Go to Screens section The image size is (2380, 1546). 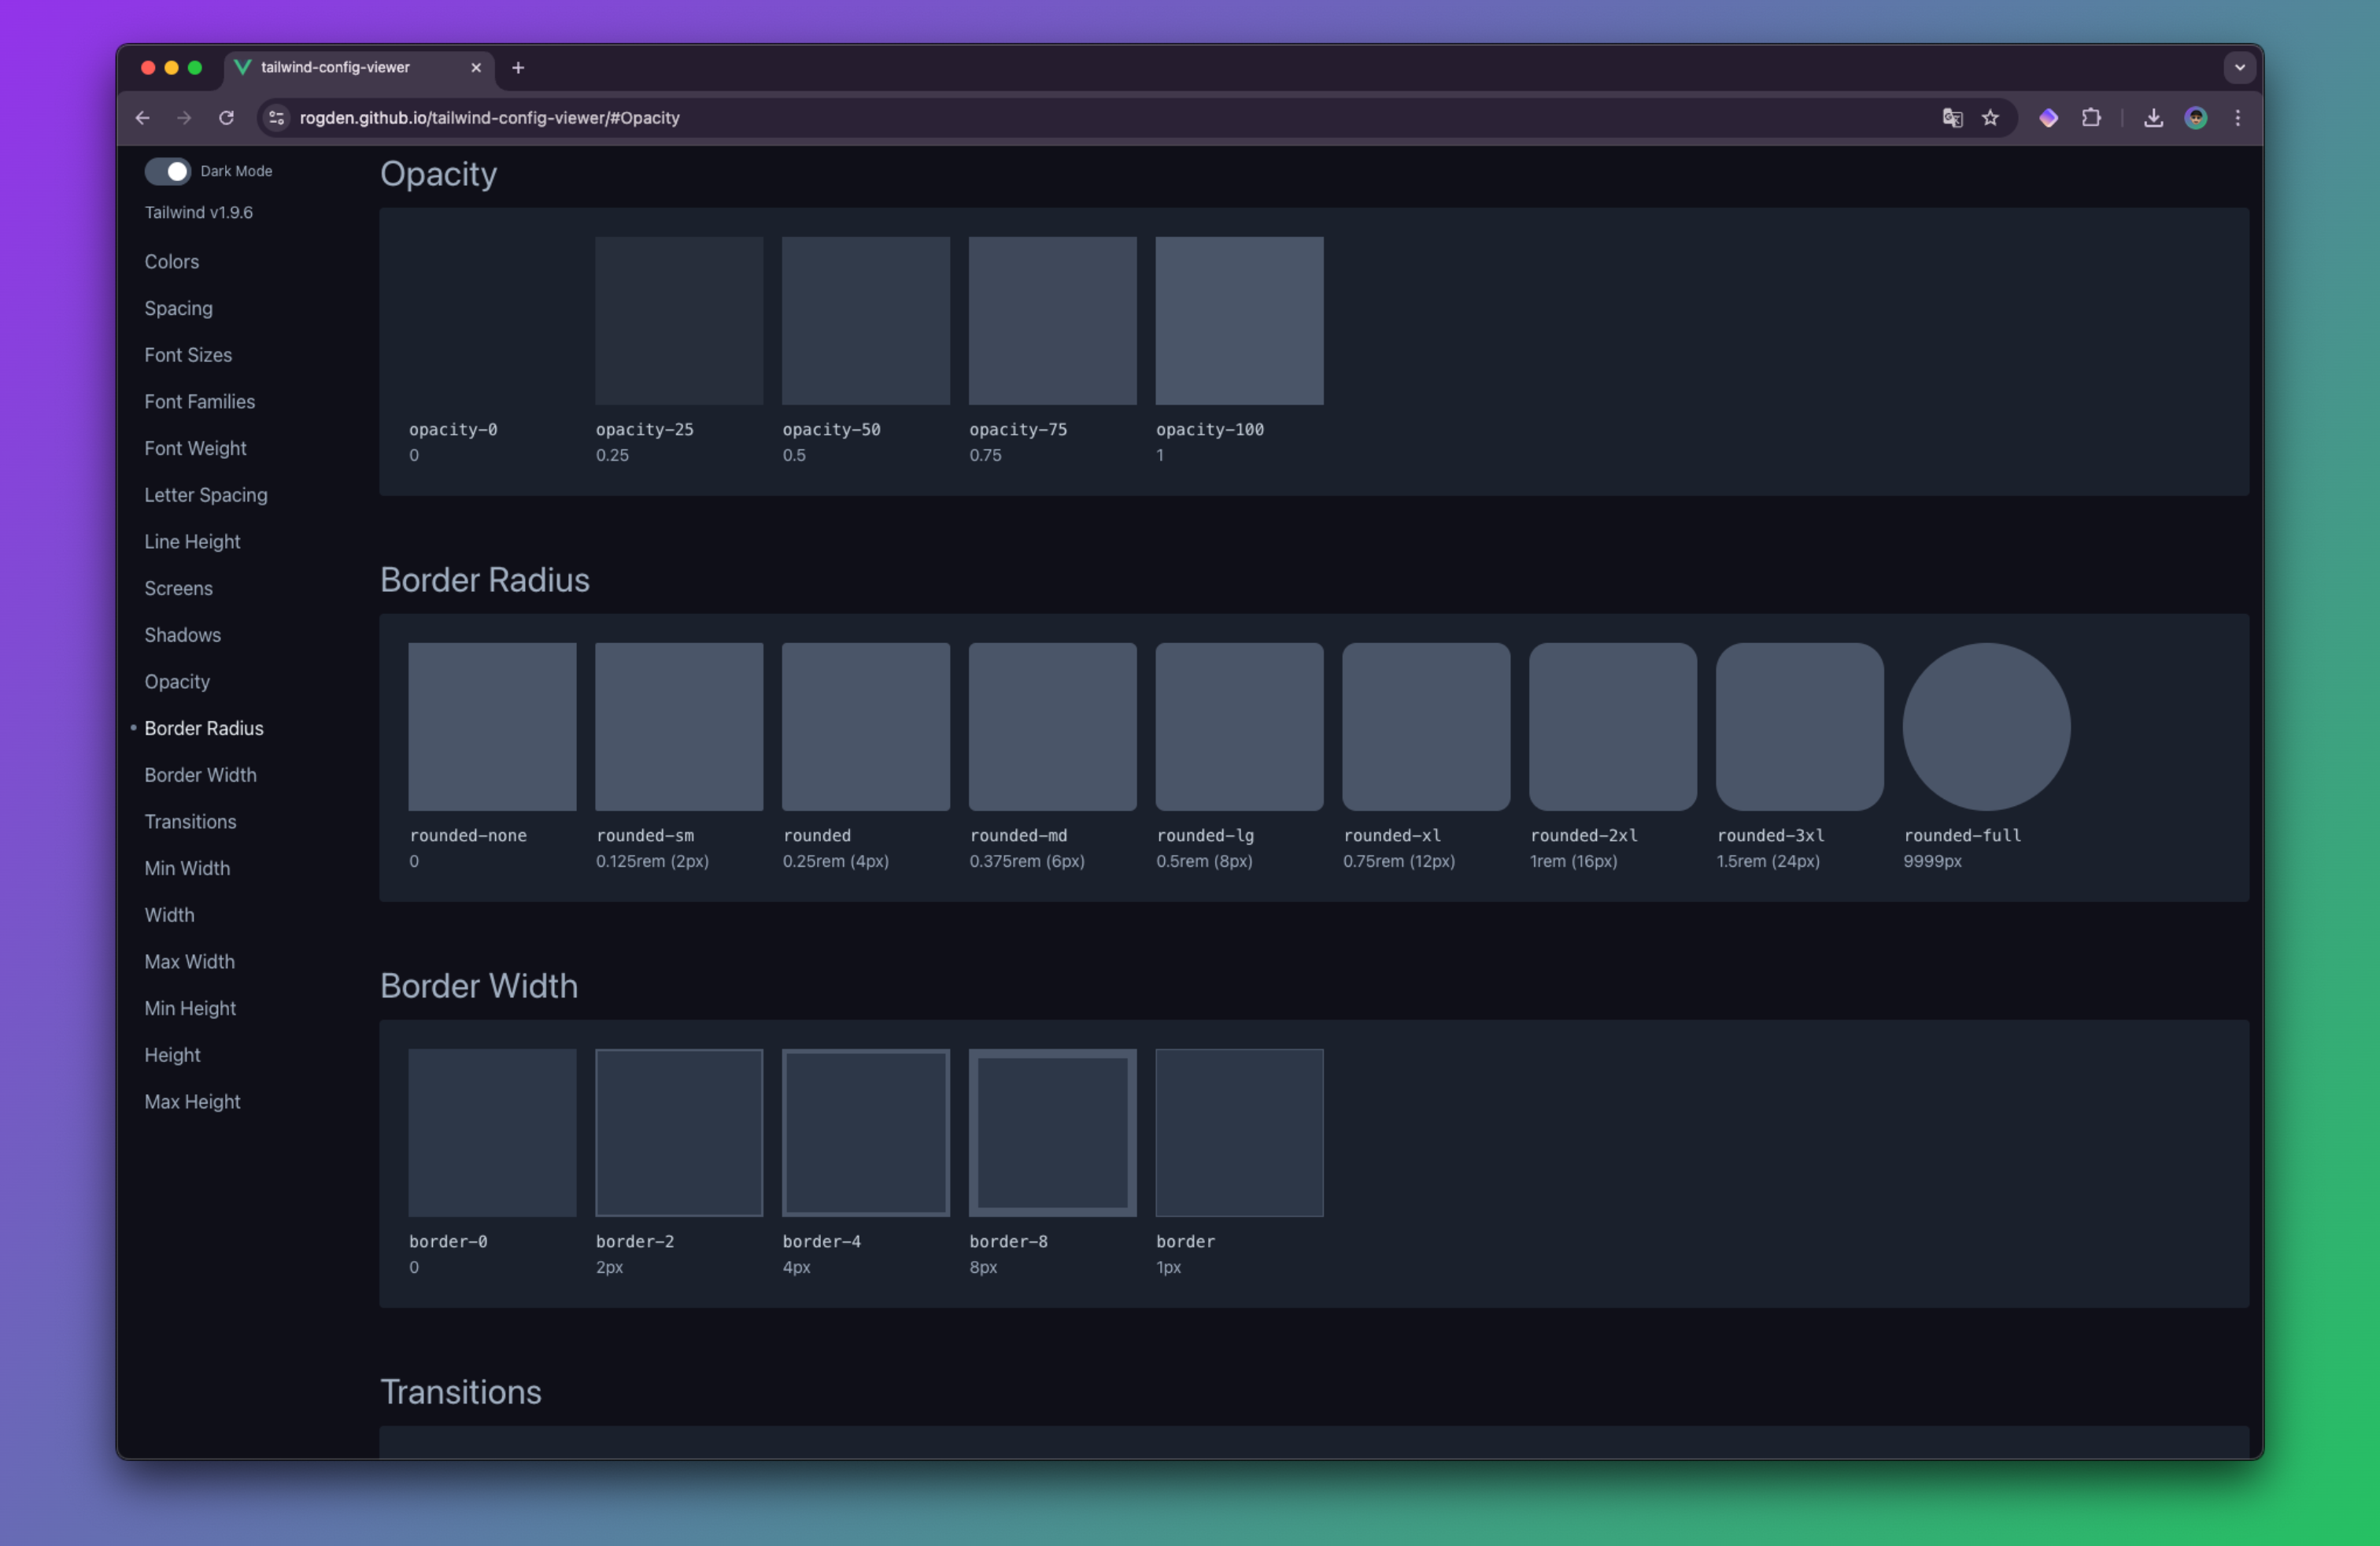[178, 588]
